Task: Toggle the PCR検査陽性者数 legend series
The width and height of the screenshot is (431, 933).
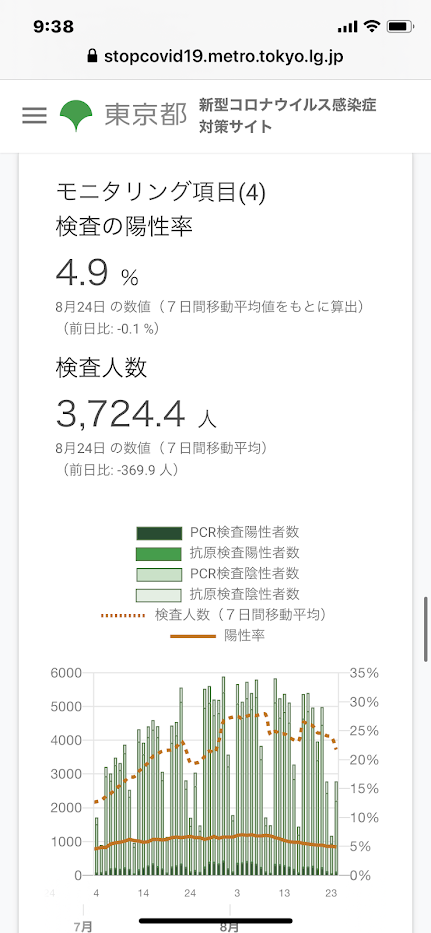Action: click(x=218, y=533)
